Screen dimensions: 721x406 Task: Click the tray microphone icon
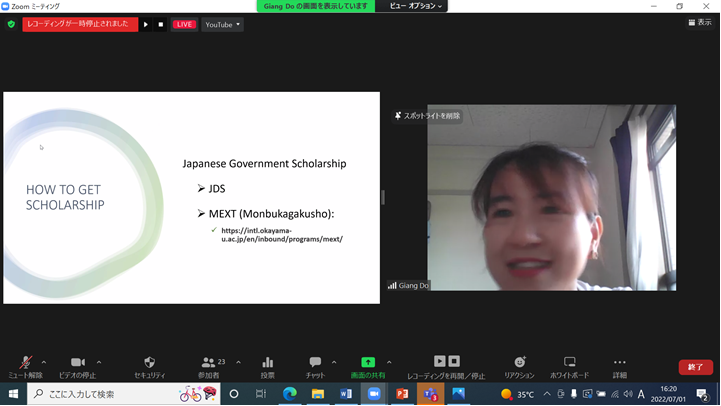coord(574,394)
